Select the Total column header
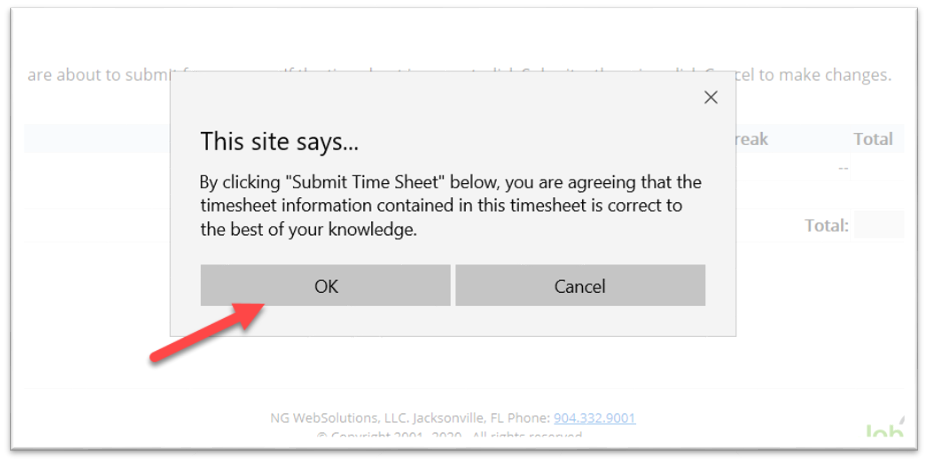The image size is (928, 463). [x=872, y=139]
